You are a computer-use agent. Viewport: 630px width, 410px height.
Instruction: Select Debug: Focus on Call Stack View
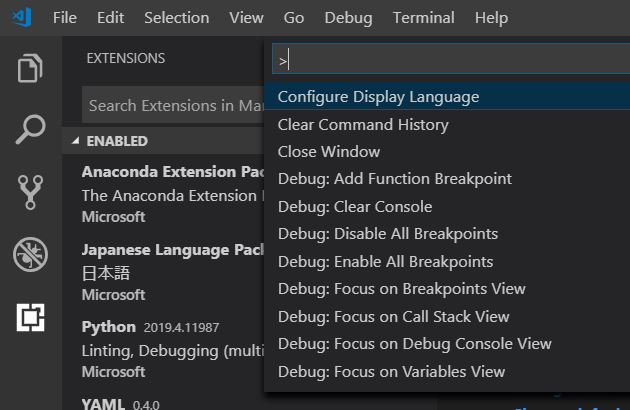pyautogui.click(x=394, y=316)
